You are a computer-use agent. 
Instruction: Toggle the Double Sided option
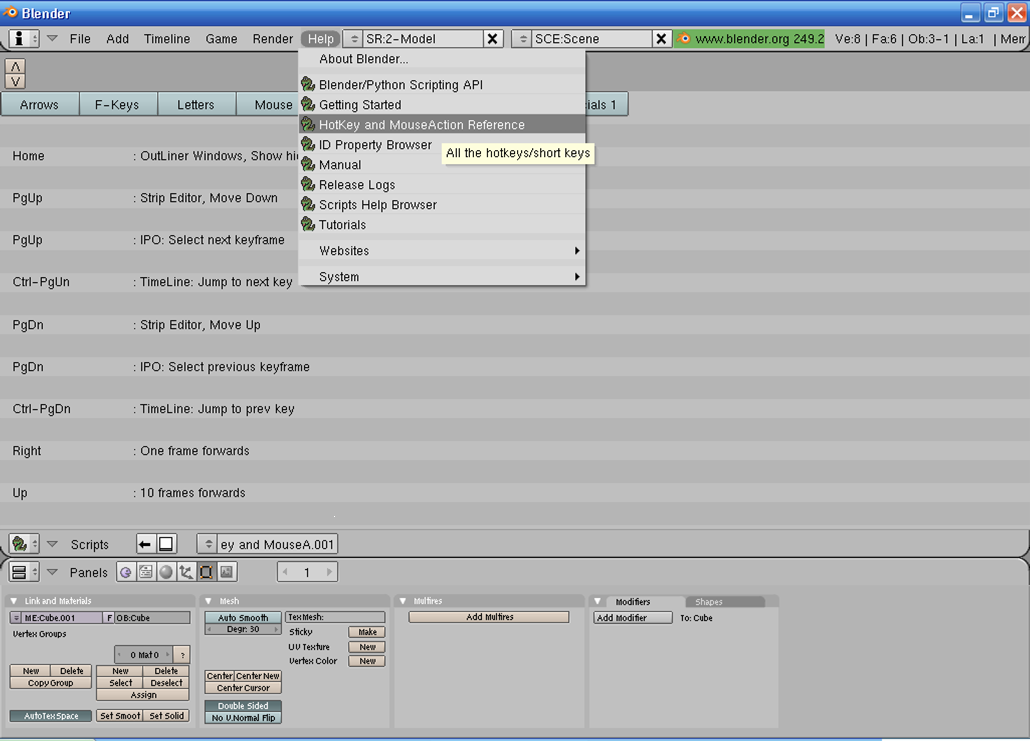243,705
